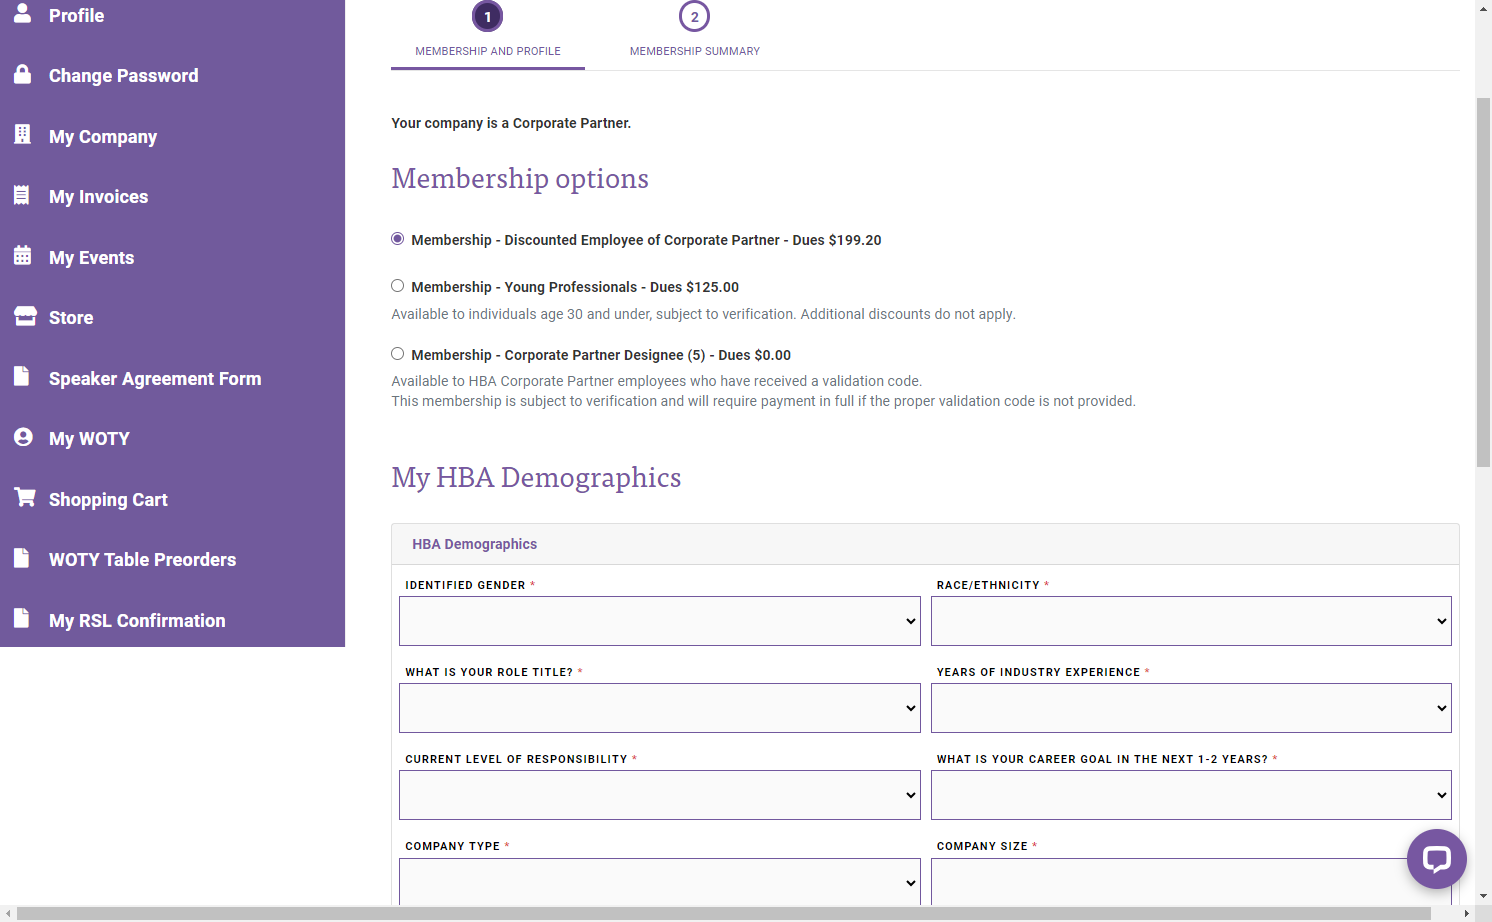Click the horizontal scrollbar thumb
1492x922 pixels.
[723, 914]
